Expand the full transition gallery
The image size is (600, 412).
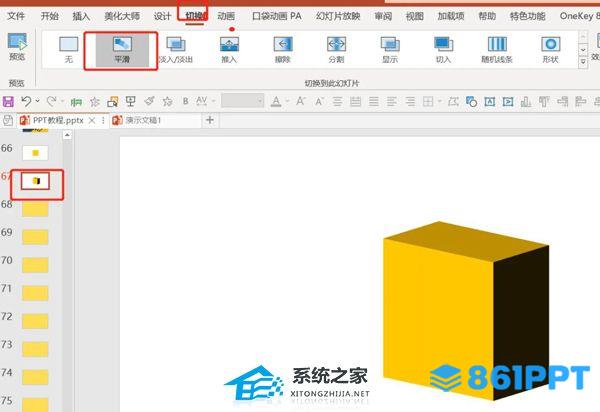(x=583, y=62)
